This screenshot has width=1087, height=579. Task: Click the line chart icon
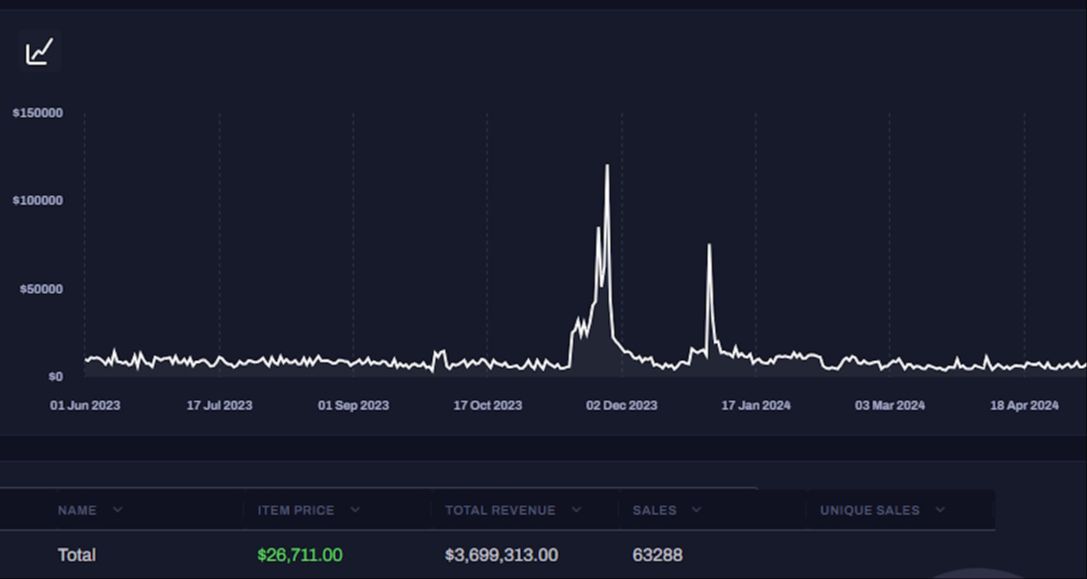40,52
